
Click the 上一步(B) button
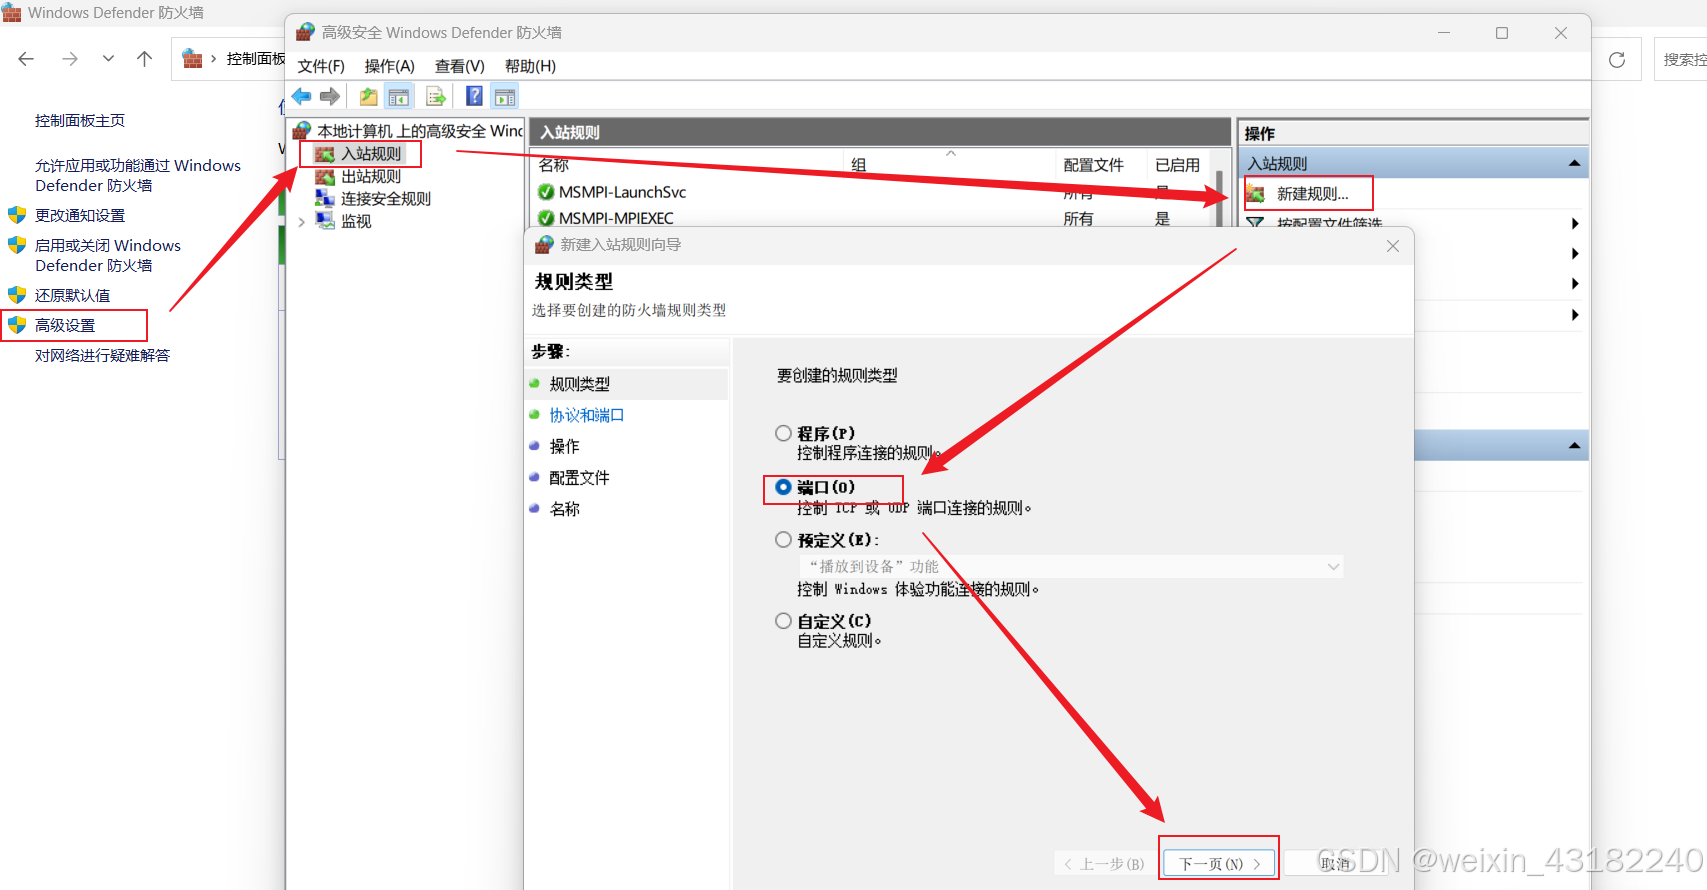[1104, 863]
